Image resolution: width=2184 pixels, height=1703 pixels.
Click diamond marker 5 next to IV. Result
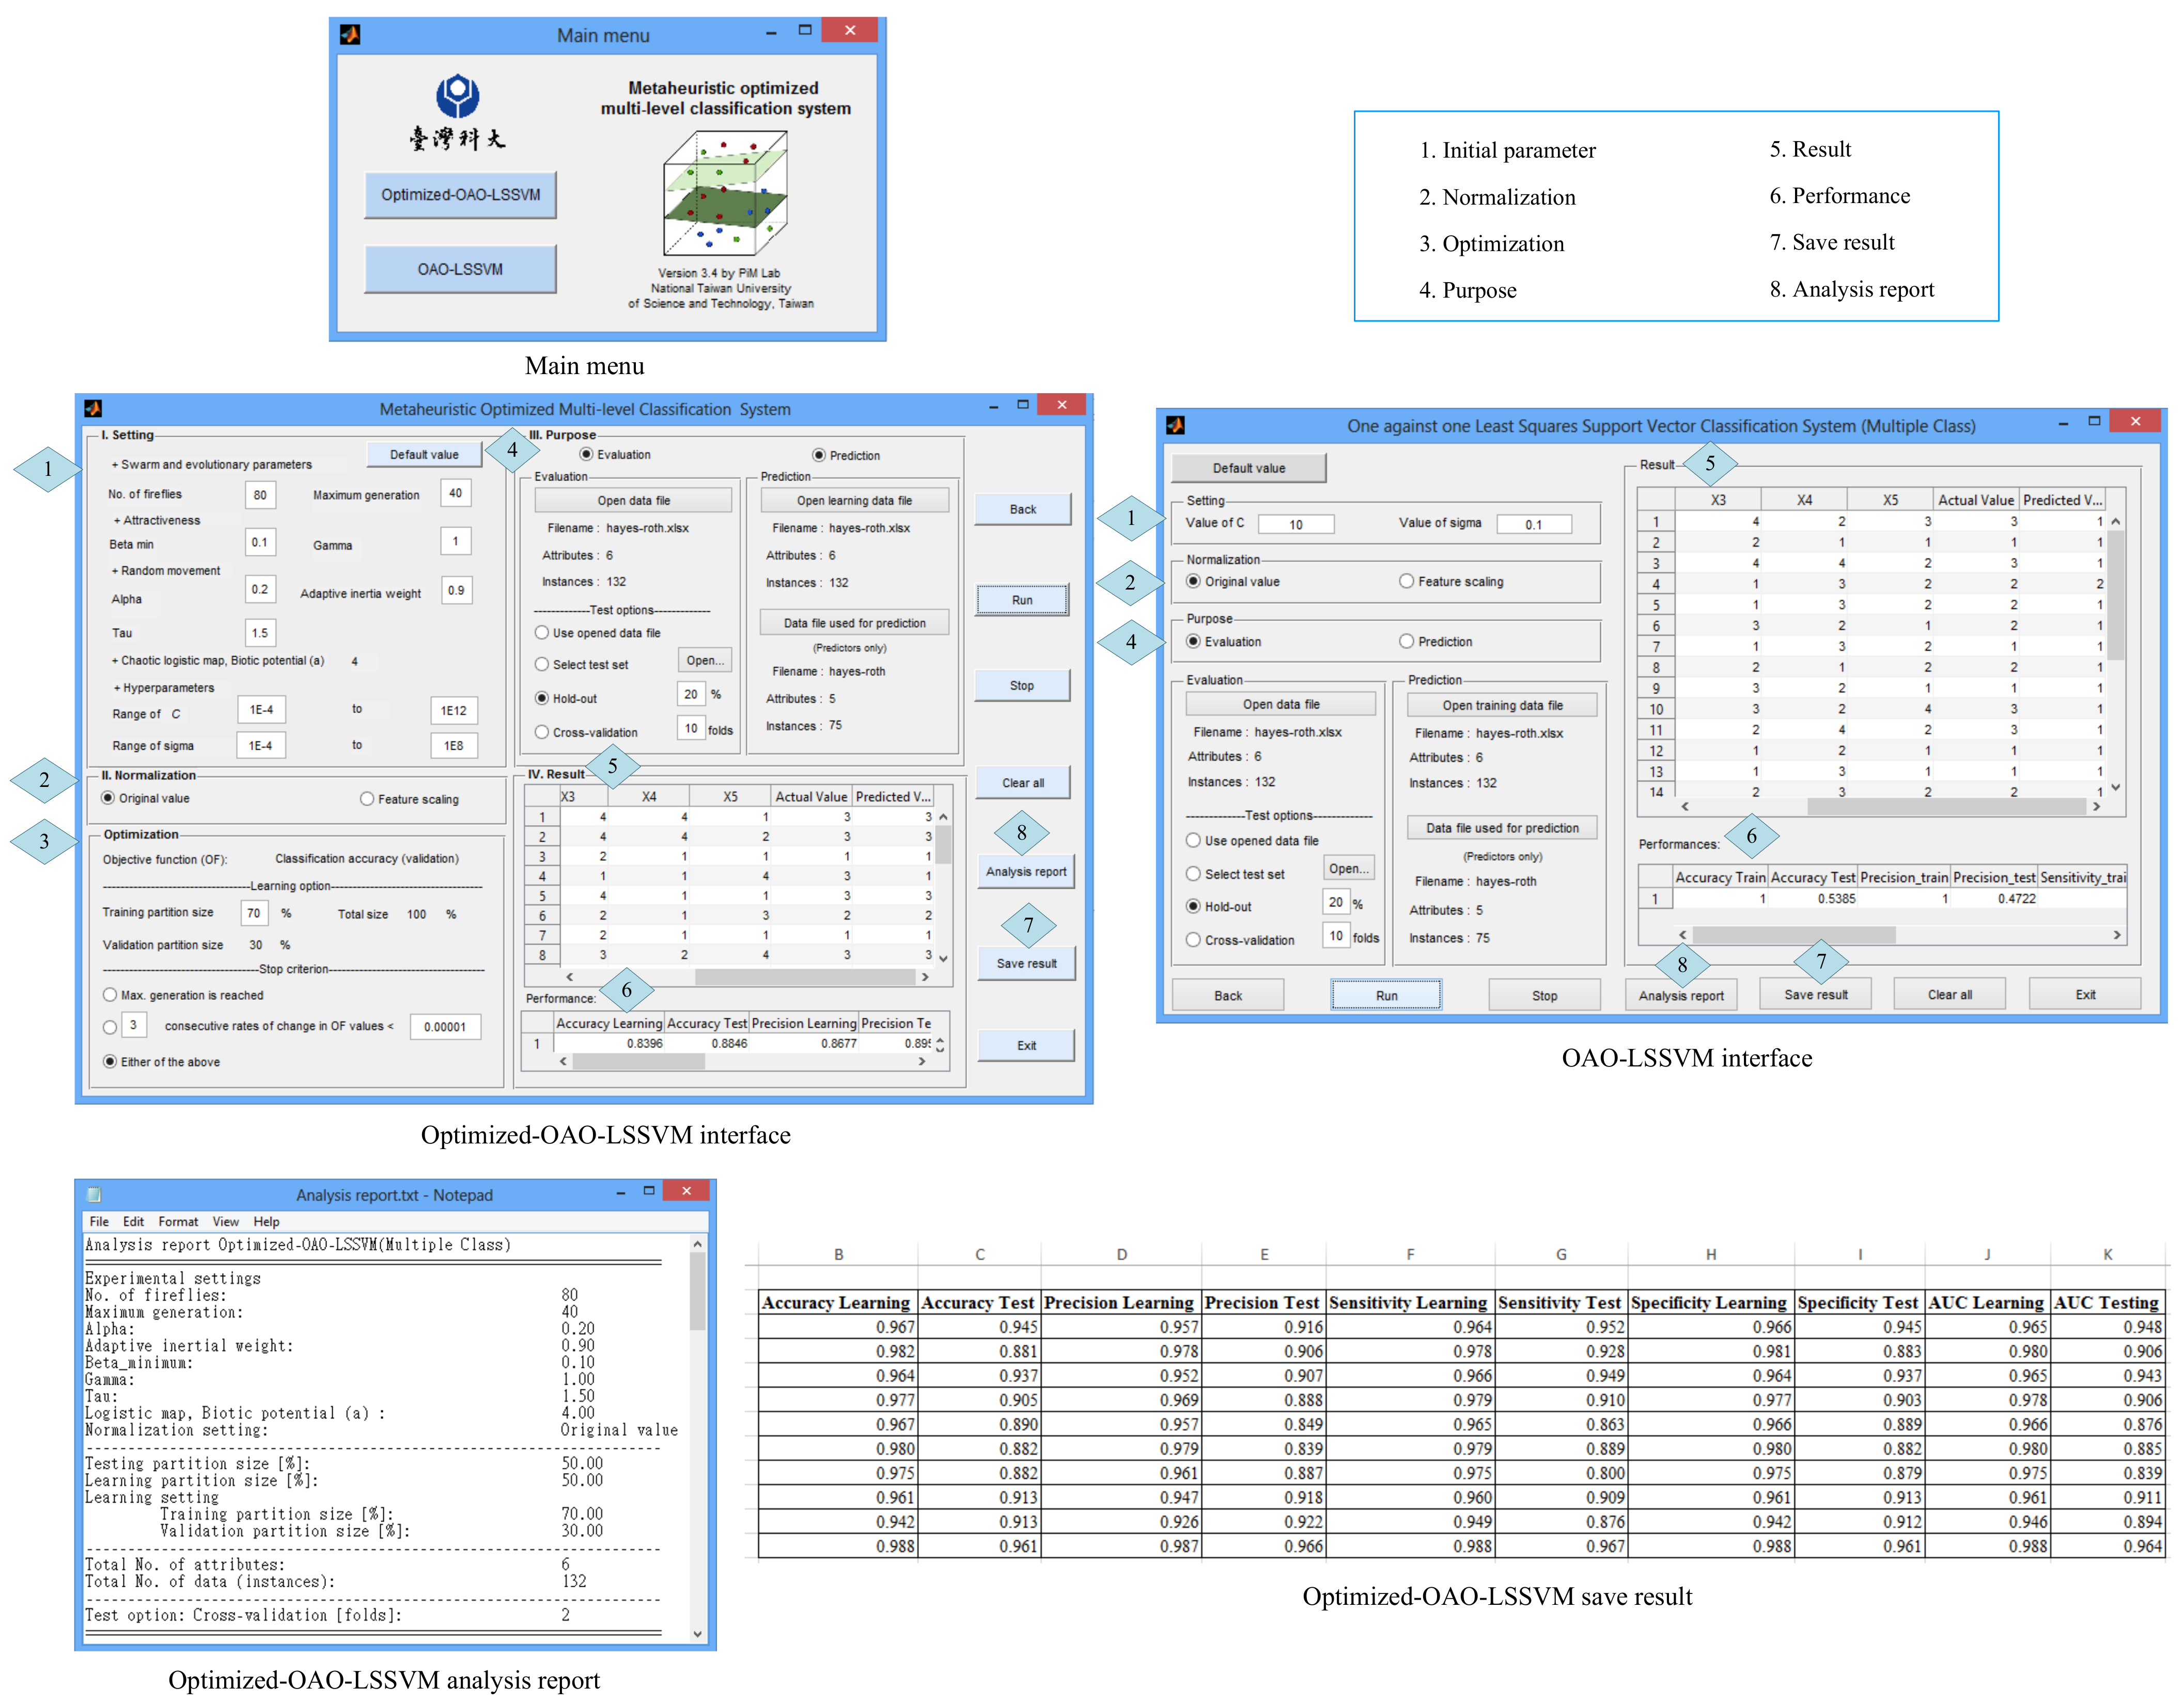coord(612,767)
